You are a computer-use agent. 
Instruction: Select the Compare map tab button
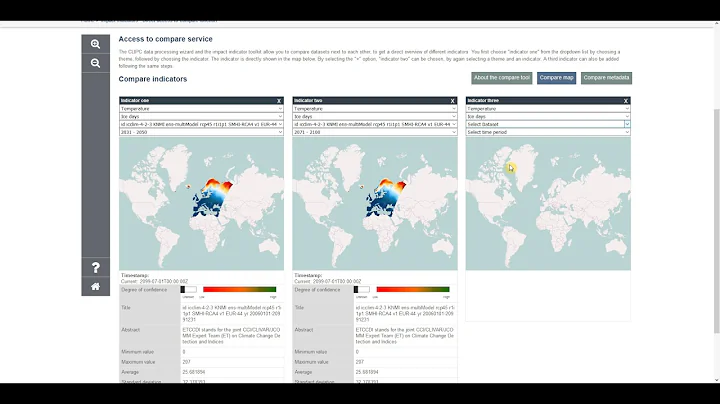coord(556,78)
